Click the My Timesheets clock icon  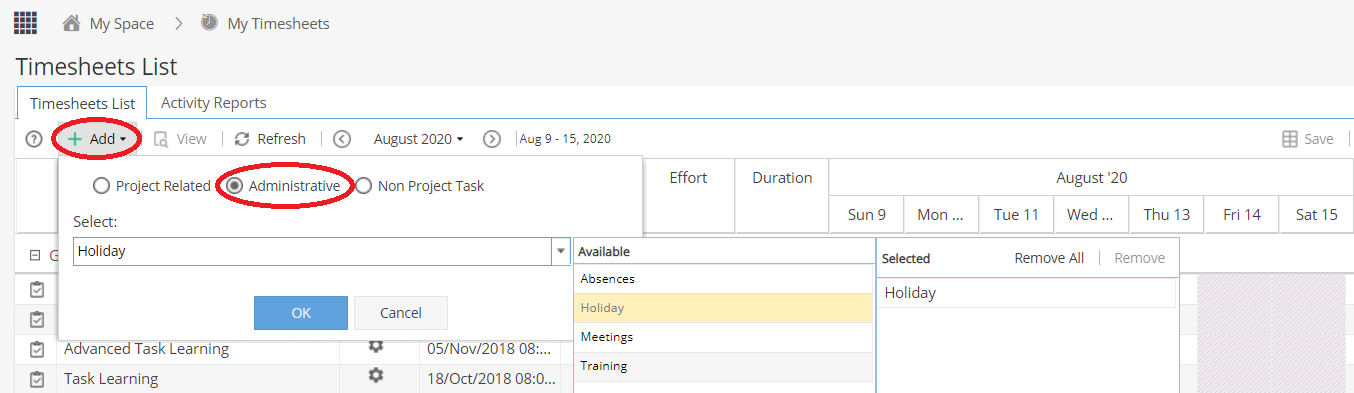209,22
